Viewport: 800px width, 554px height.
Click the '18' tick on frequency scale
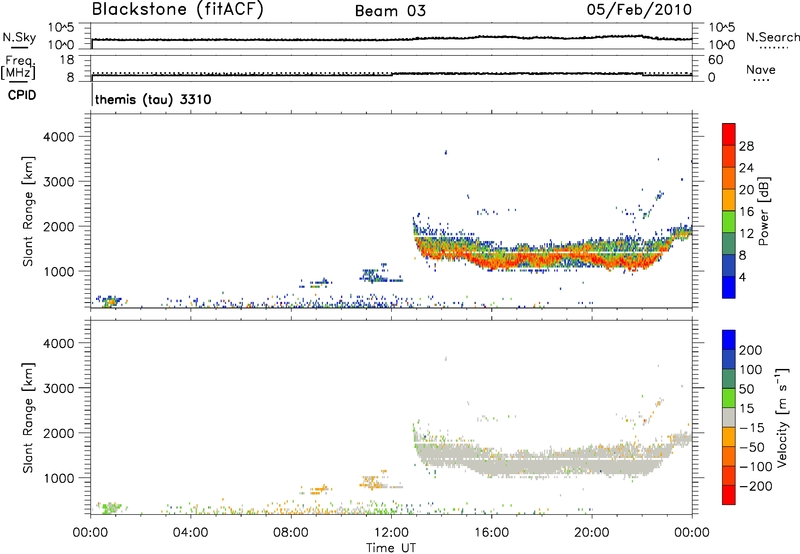point(67,60)
